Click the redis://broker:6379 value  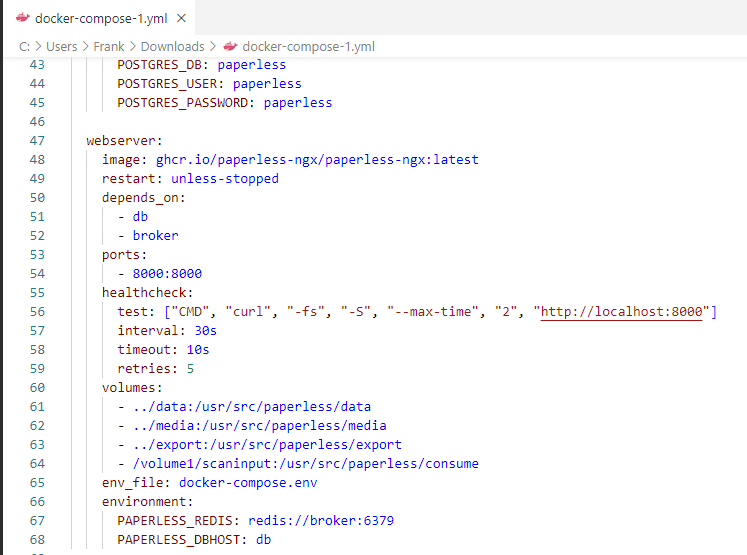point(321,520)
